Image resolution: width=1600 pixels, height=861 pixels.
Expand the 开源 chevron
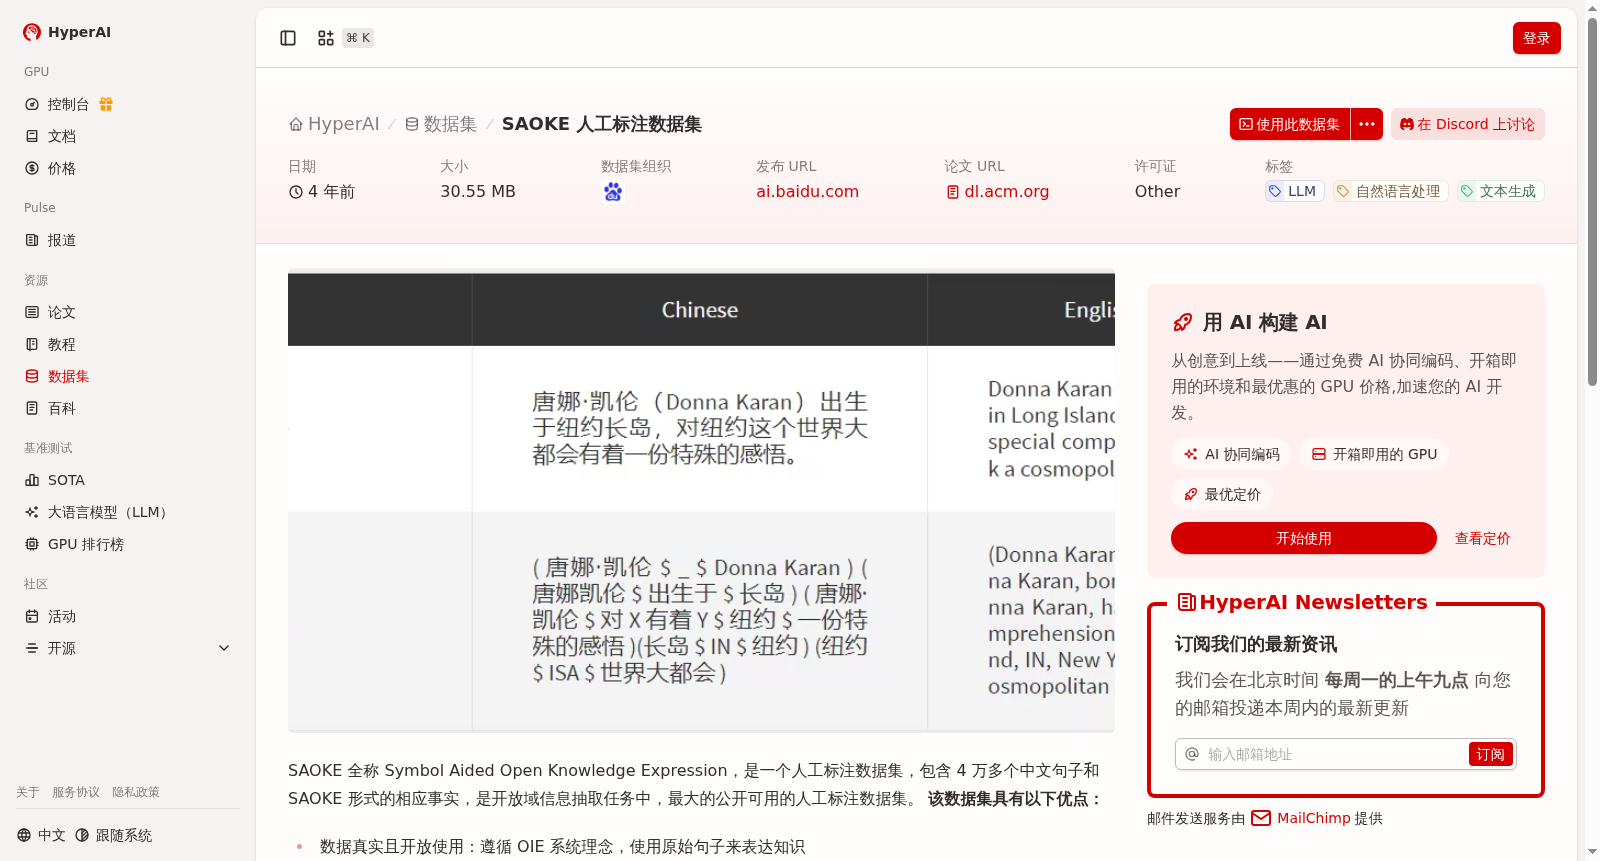pos(224,648)
